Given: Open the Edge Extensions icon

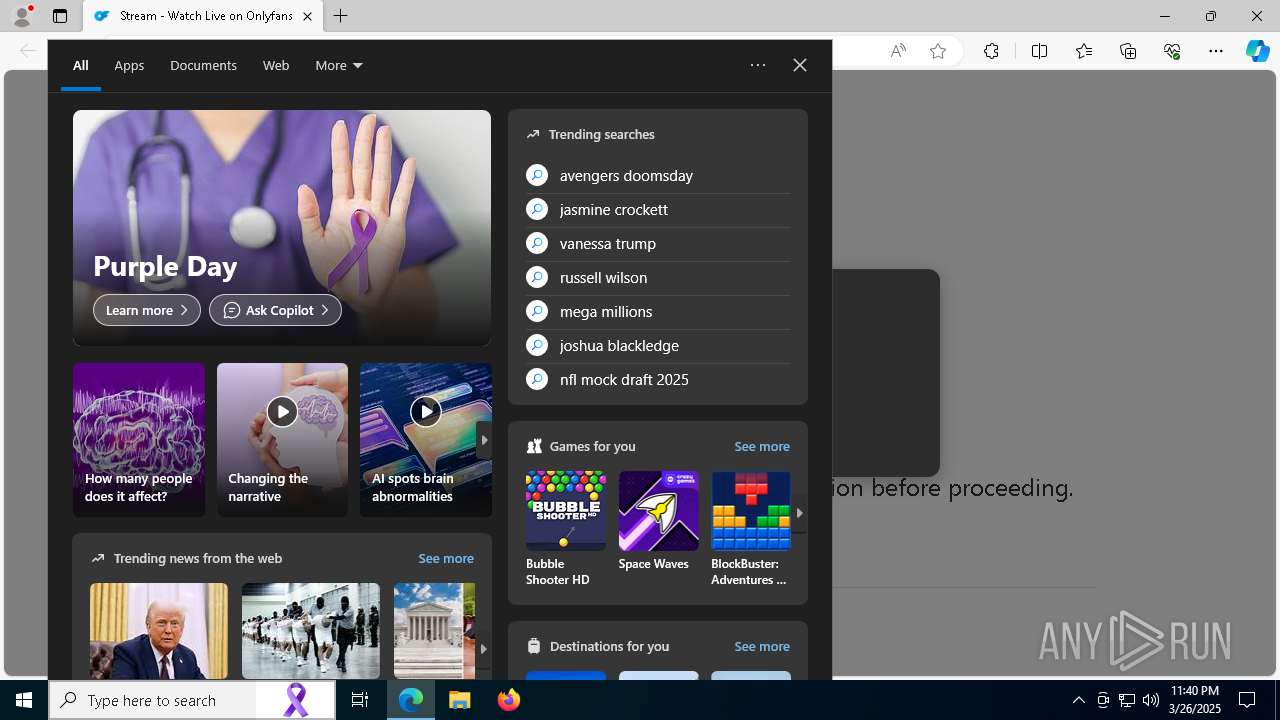Looking at the screenshot, I should click(x=991, y=51).
